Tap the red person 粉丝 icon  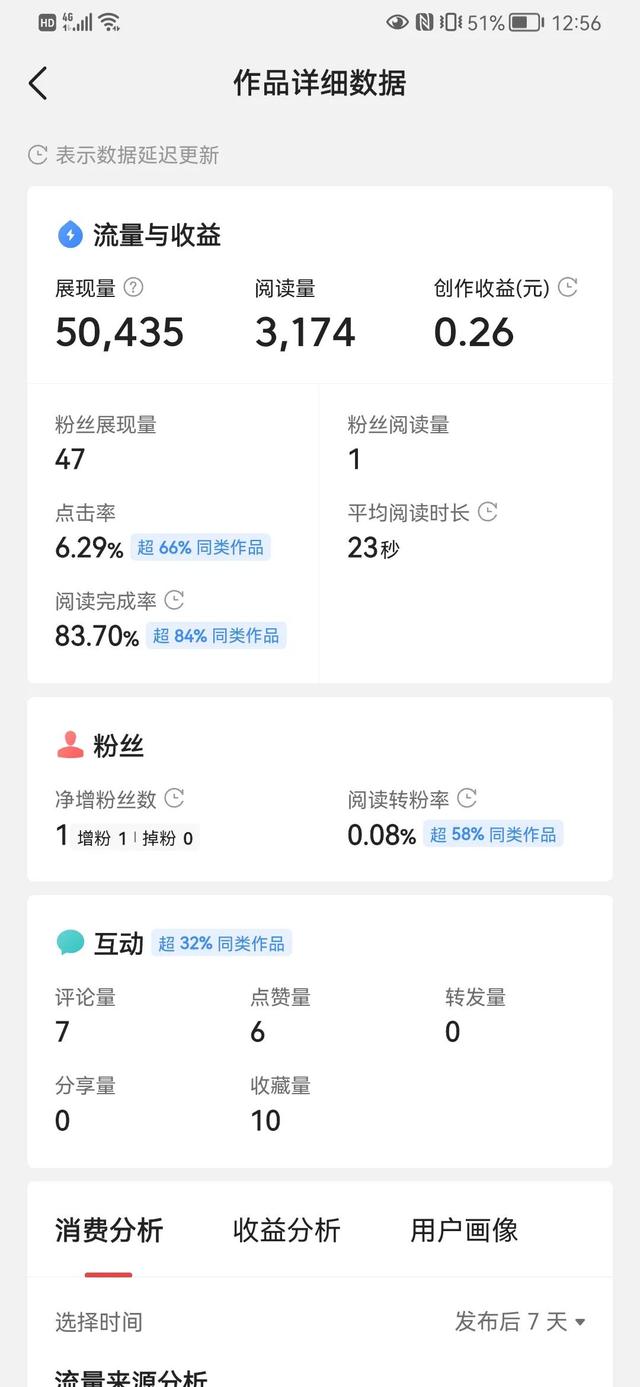click(70, 745)
